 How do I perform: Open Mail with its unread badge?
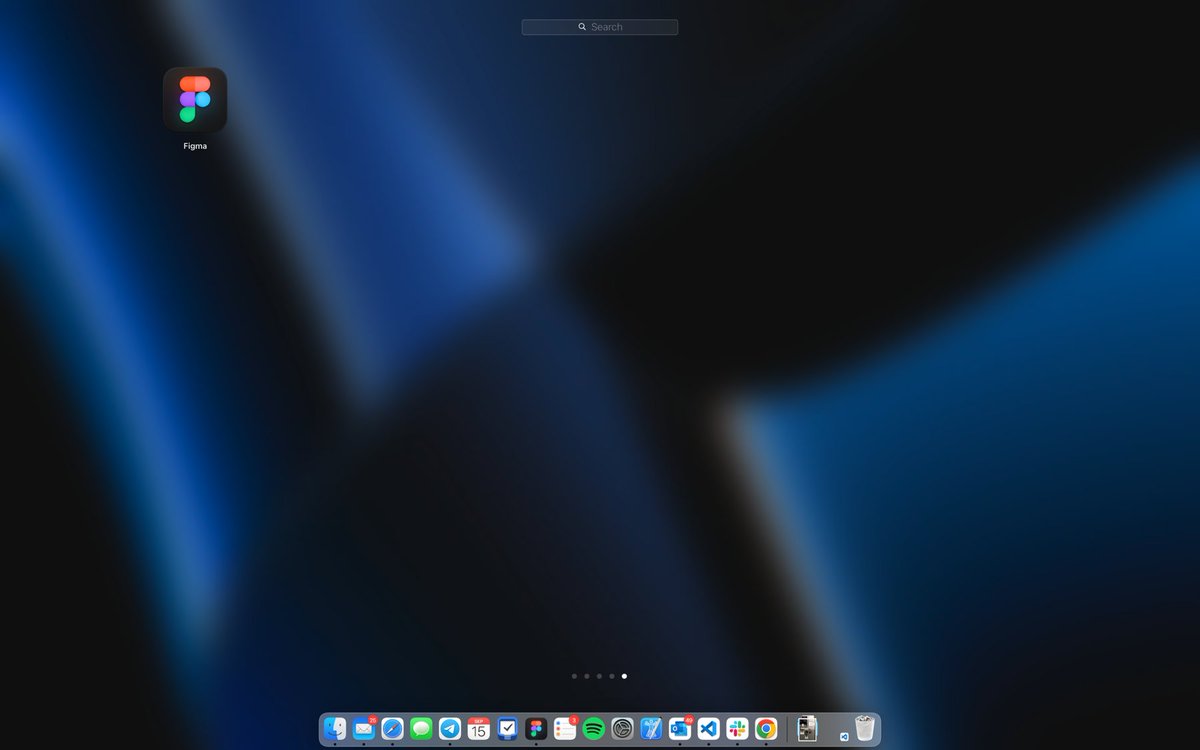(x=363, y=728)
